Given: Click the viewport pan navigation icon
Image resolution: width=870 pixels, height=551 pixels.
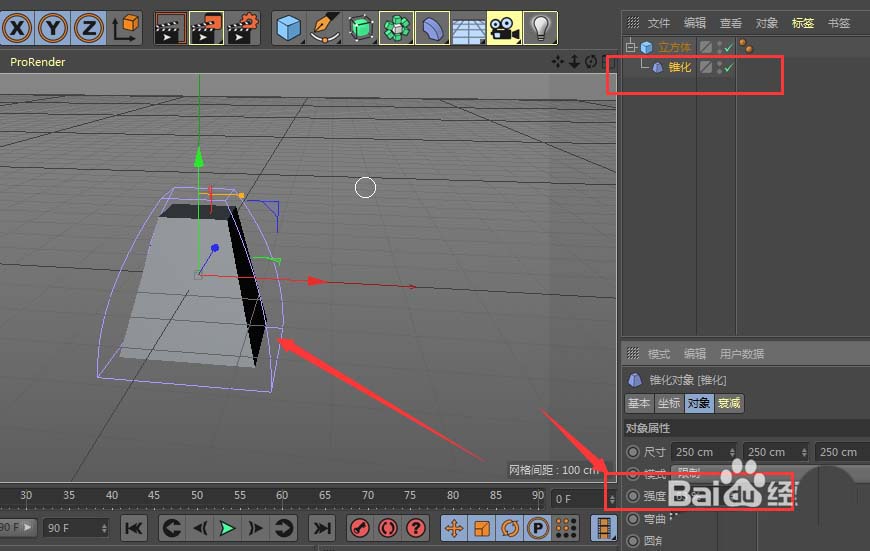Looking at the screenshot, I should [558, 62].
